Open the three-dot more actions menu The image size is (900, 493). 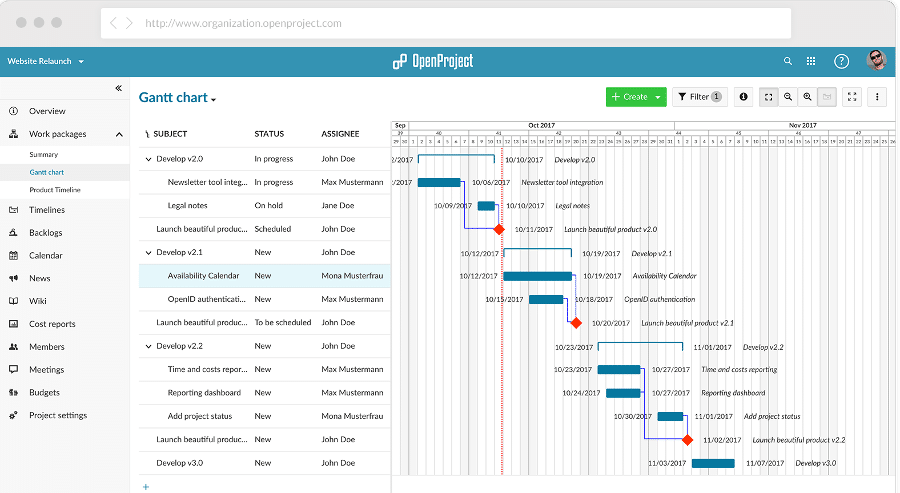(877, 97)
